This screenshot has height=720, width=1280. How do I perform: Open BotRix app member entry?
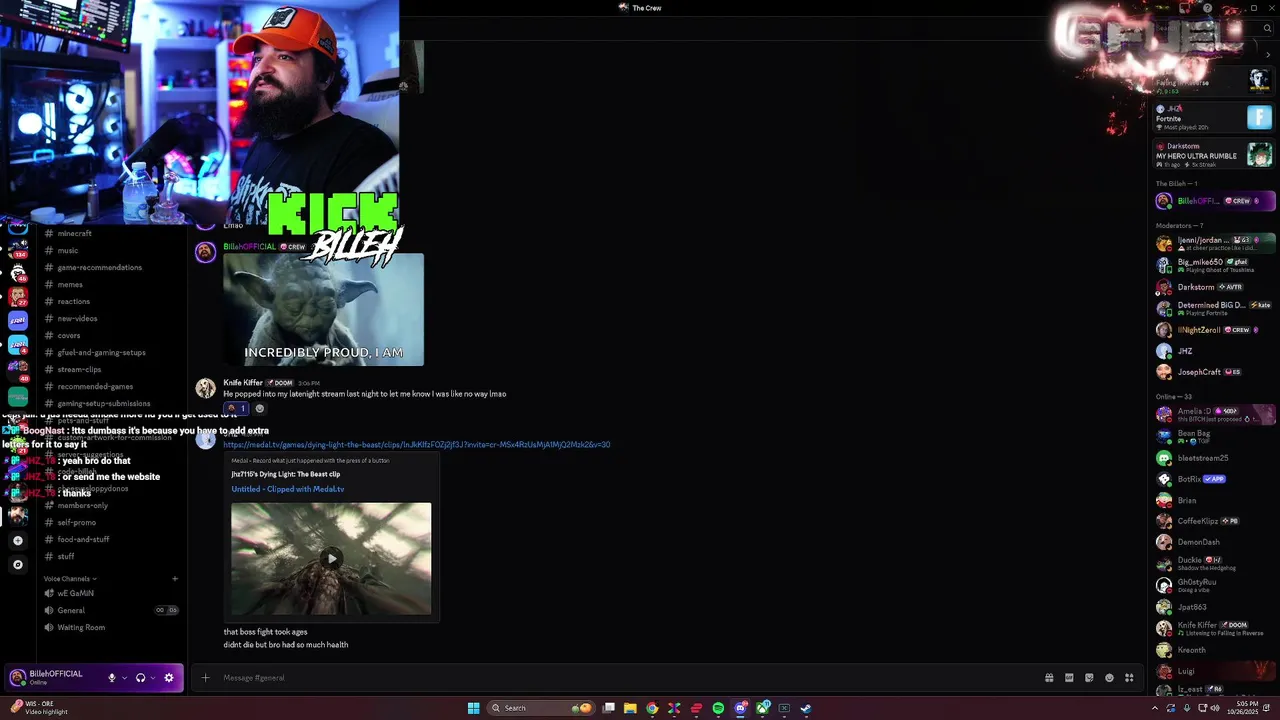(1214, 479)
